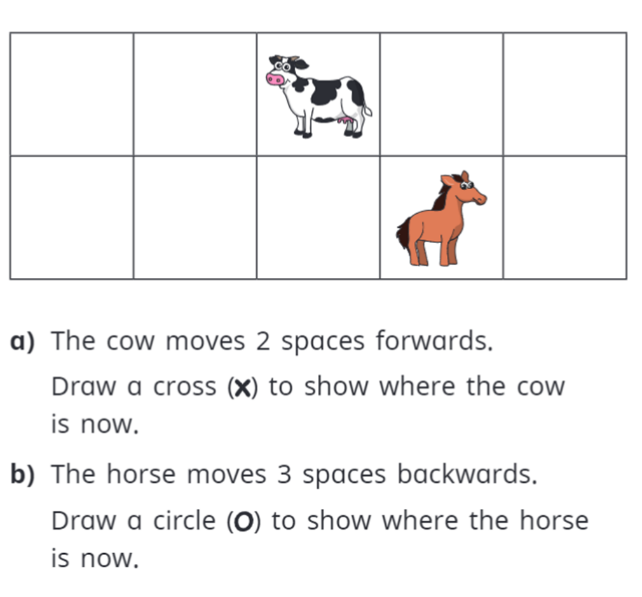The width and height of the screenshot is (642, 597).
Task: Choose the top-right corner cell of the grid
Action: (565, 94)
